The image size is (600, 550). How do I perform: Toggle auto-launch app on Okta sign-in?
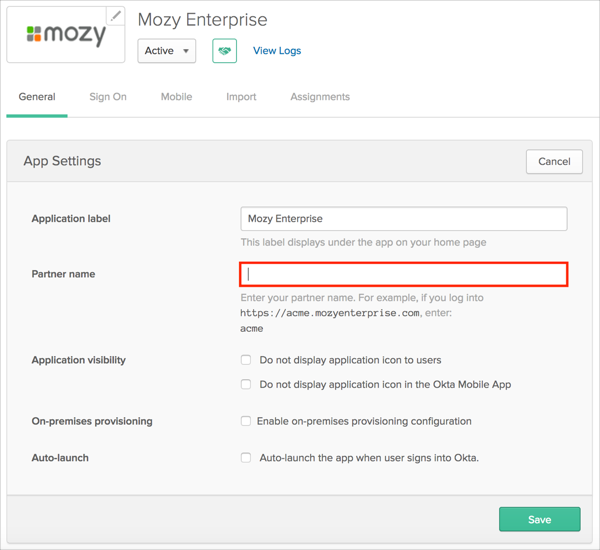coord(246,458)
